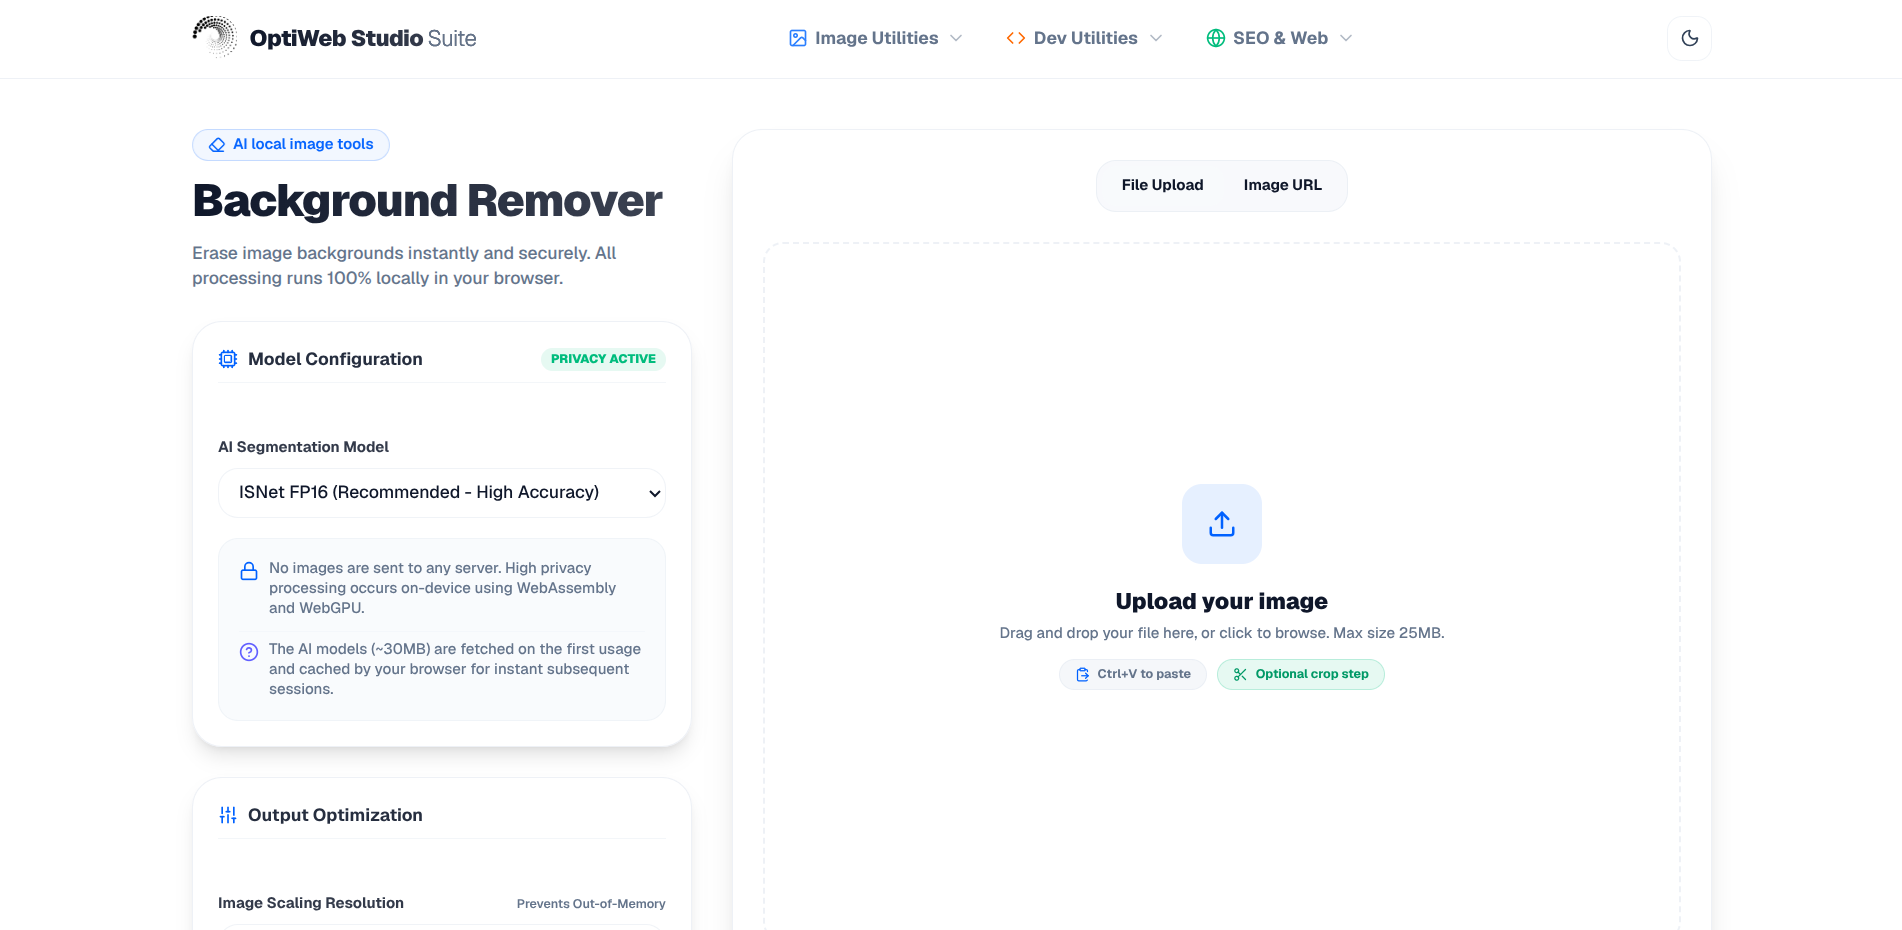This screenshot has width=1902, height=930.
Task: Click the clipboard icon in the paste chip
Action: (x=1083, y=675)
